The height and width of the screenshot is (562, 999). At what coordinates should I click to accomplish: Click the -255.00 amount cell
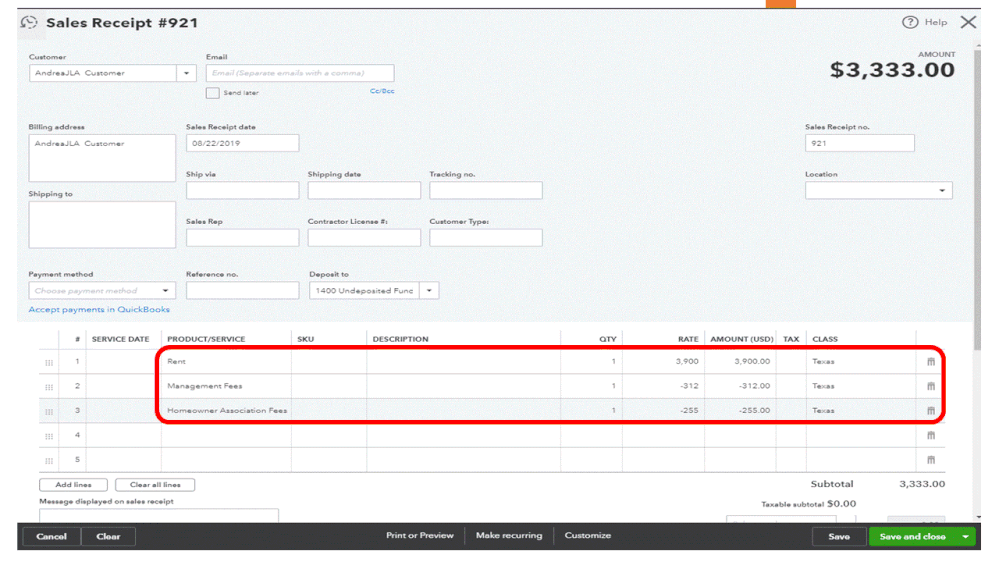point(740,410)
